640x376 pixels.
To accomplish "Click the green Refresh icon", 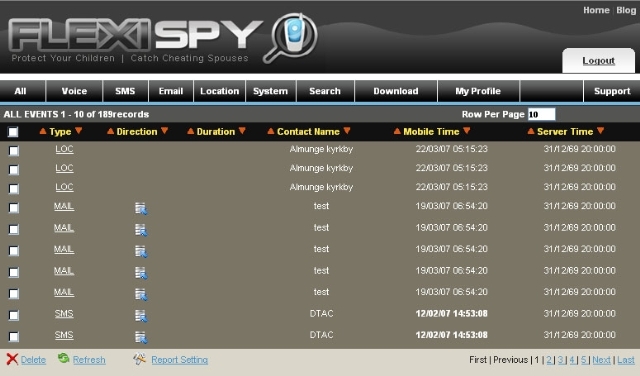I will tap(63, 358).
